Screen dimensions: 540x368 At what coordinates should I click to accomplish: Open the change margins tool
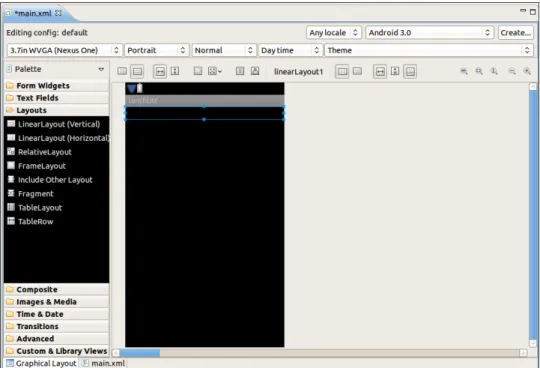(x=198, y=71)
